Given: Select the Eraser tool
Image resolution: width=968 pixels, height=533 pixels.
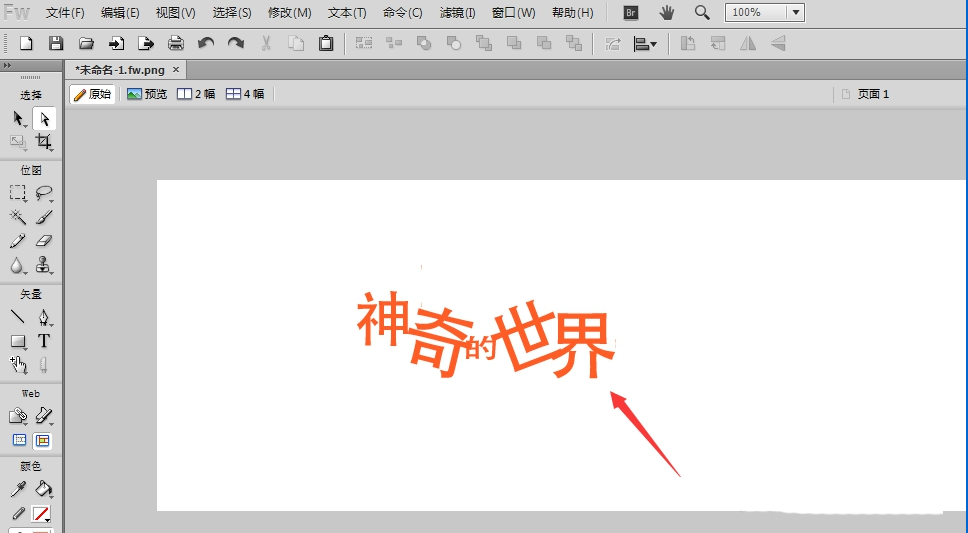Looking at the screenshot, I should [44, 241].
